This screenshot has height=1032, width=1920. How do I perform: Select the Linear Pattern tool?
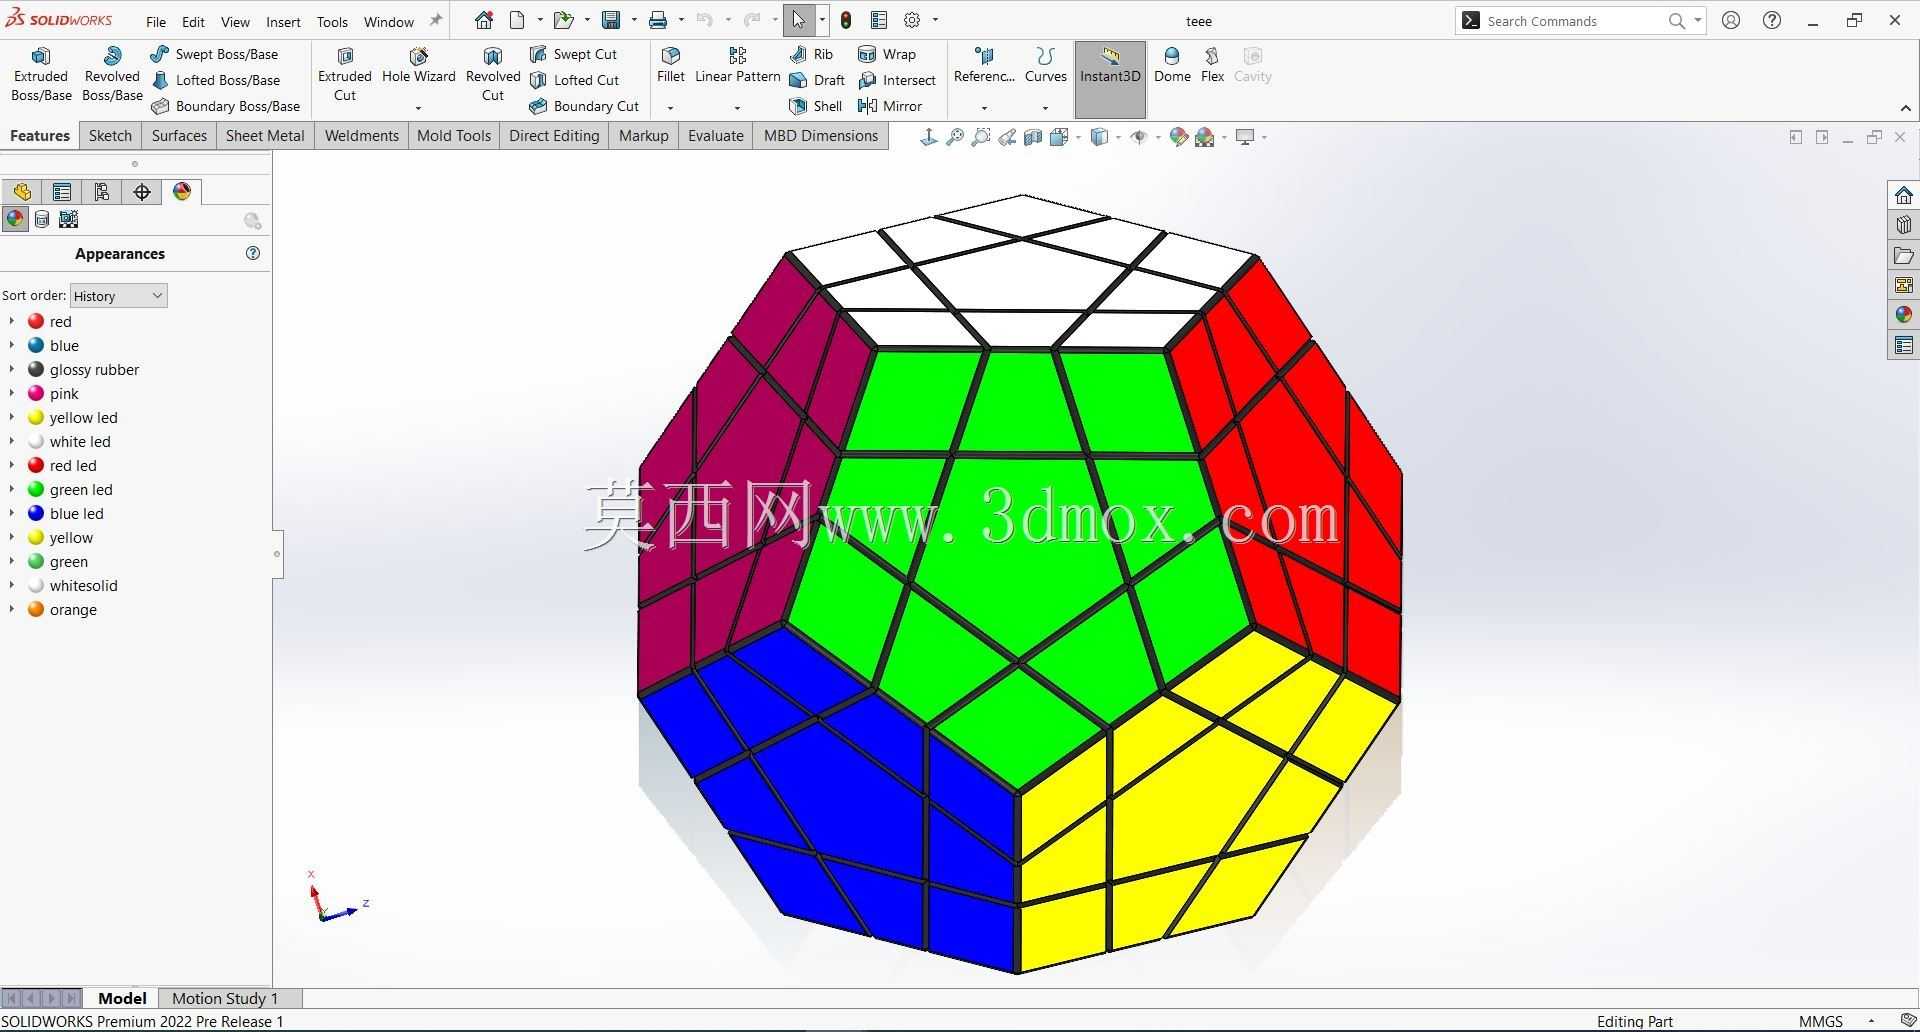coord(737,66)
